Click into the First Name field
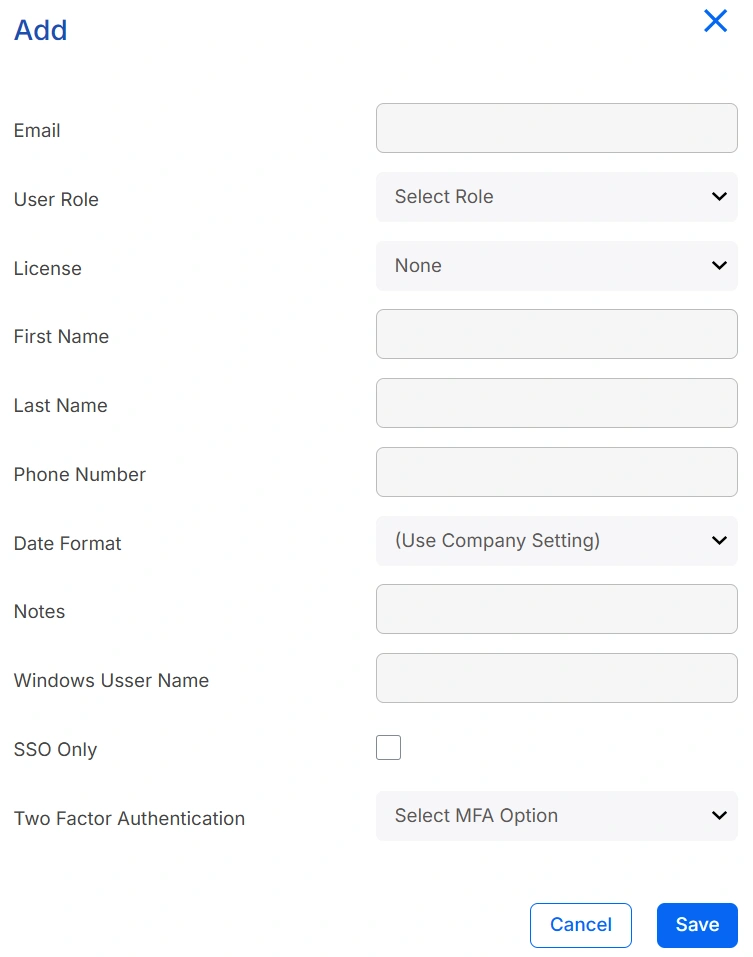Screen dimensions: 753x957 pyautogui.click(x=557, y=334)
